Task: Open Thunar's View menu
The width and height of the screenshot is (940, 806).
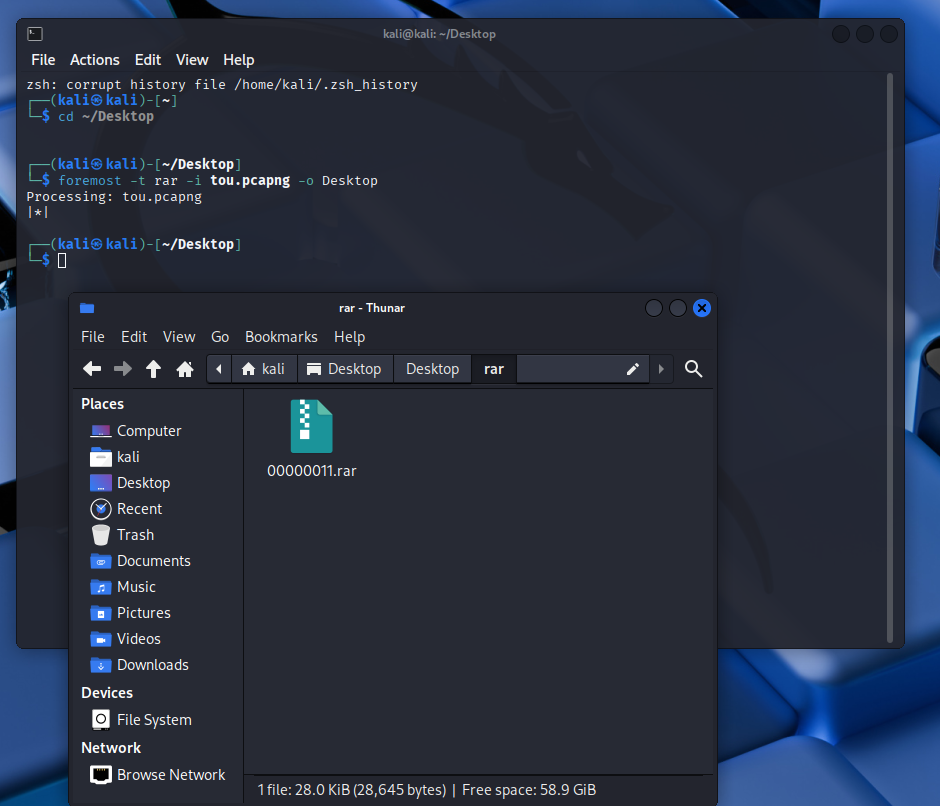Action: click(179, 337)
